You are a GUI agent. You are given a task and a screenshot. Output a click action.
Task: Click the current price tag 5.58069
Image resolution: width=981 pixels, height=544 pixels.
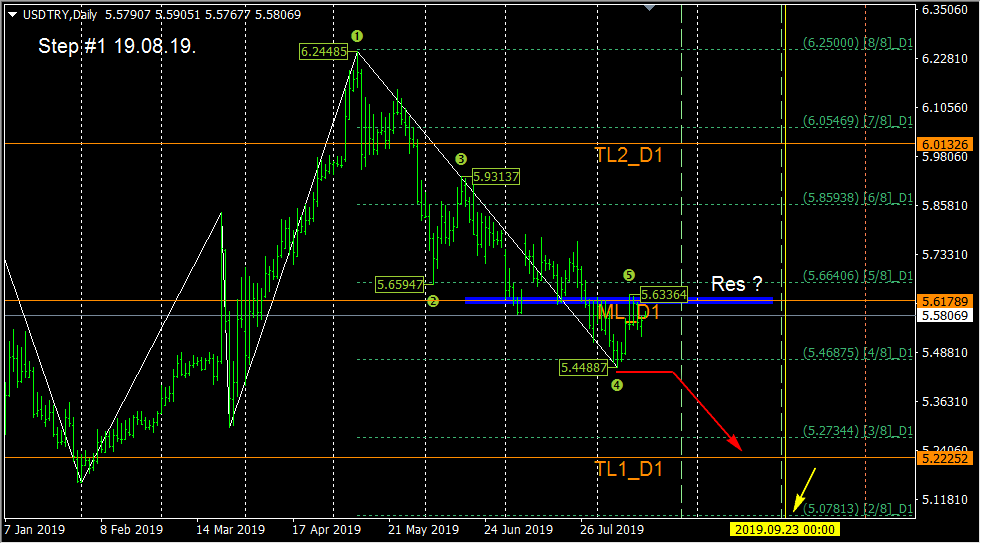pyautogui.click(x=945, y=316)
